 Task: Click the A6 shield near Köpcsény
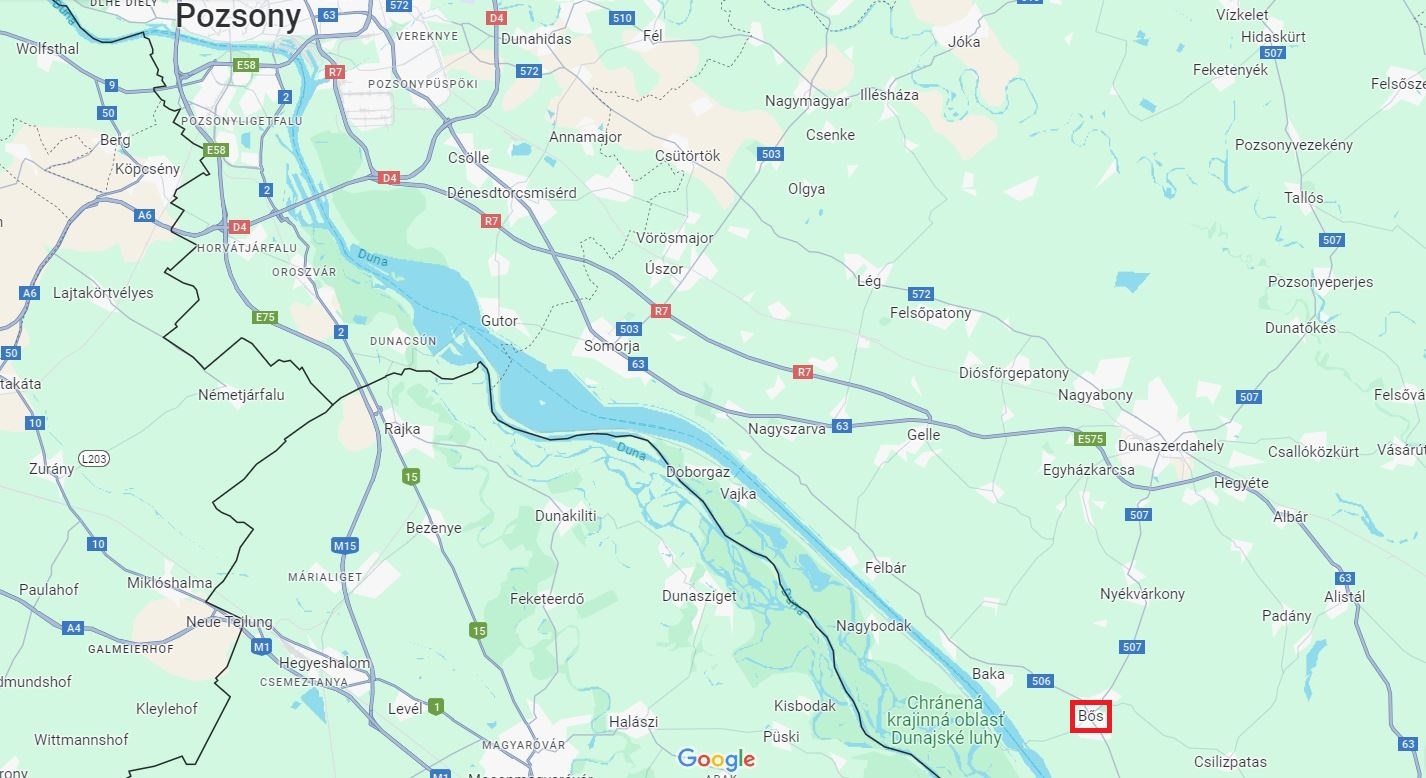pyautogui.click(x=145, y=215)
